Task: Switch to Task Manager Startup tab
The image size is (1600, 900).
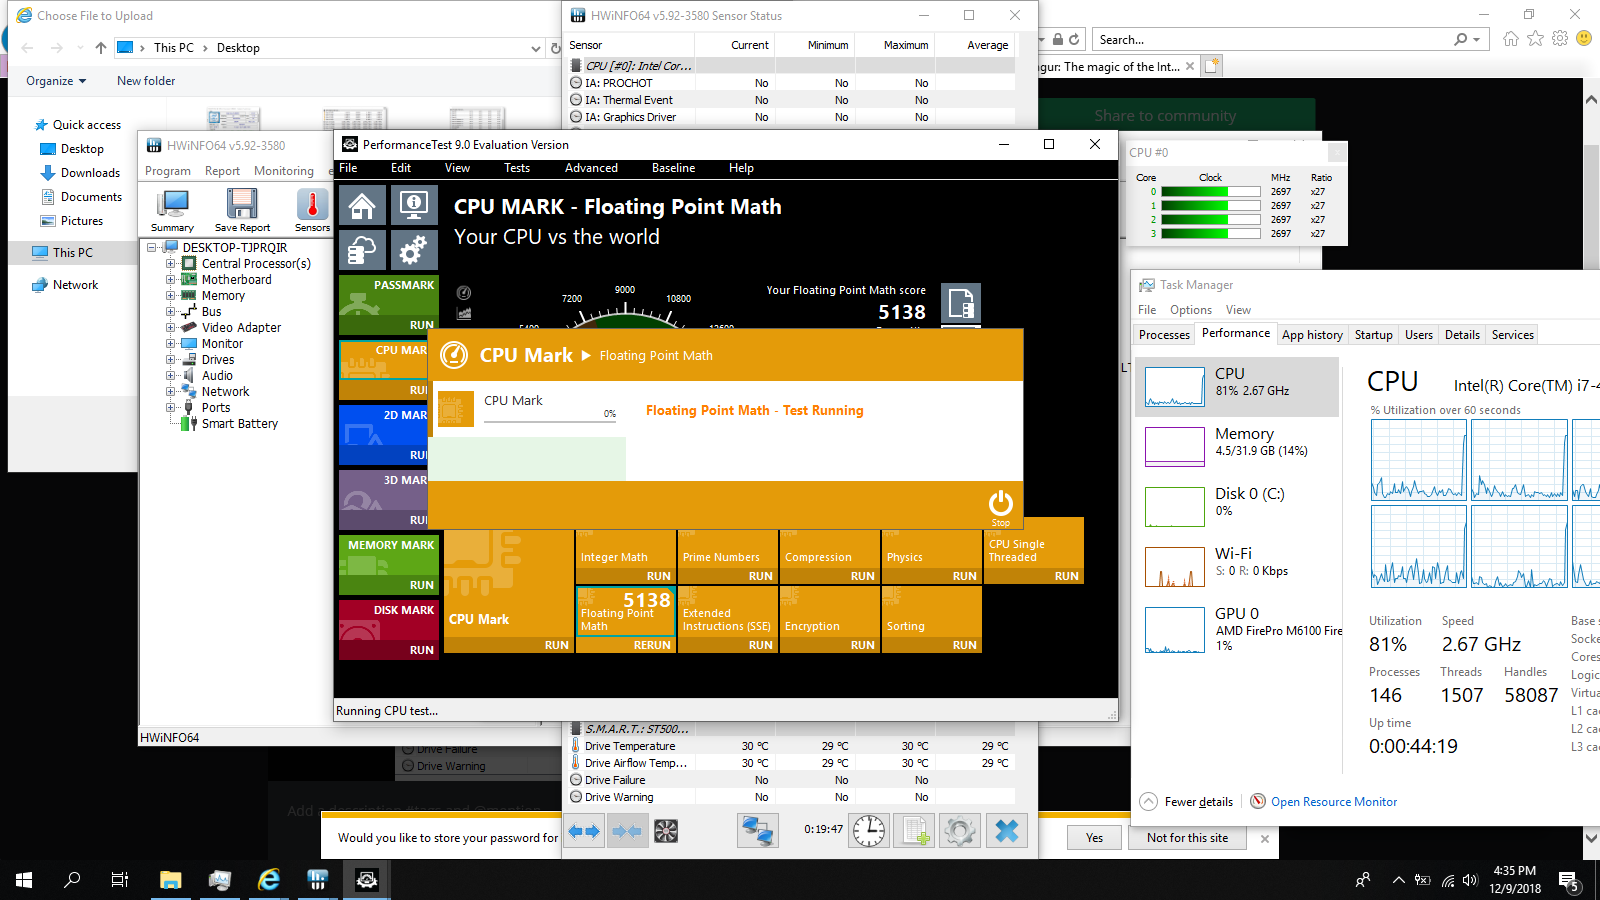Action: (x=1373, y=335)
